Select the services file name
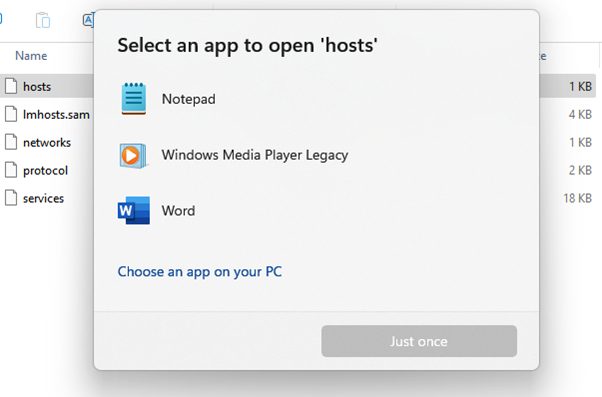The height and width of the screenshot is (397, 602). (x=43, y=198)
